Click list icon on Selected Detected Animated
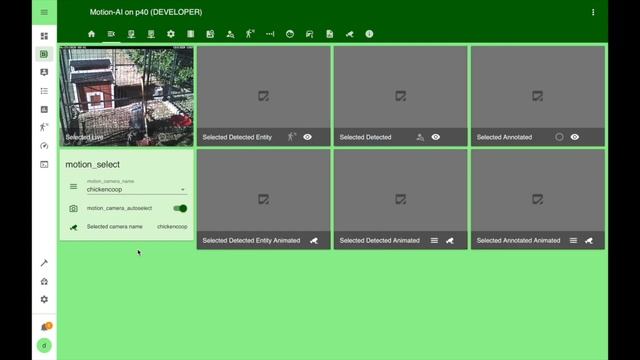Viewport: 640px width, 360px height. (x=434, y=241)
